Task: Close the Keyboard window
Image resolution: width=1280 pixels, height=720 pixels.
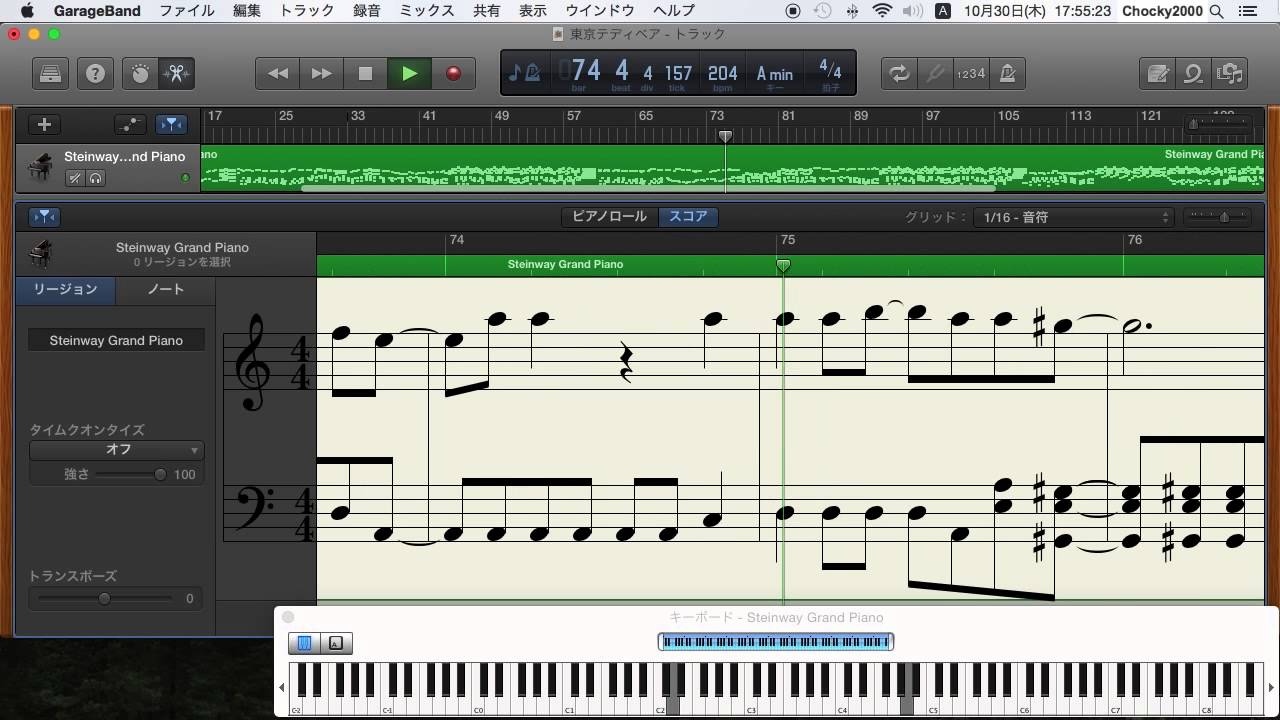Action: click(288, 618)
